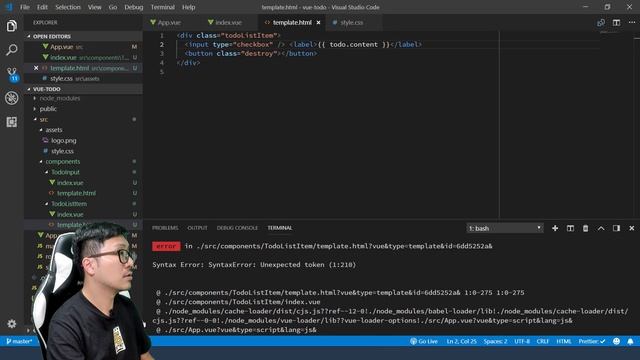This screenshot has height=360, width=640.
Task: Switch to the Debug Console panel tab
Action: click(237, 228)
